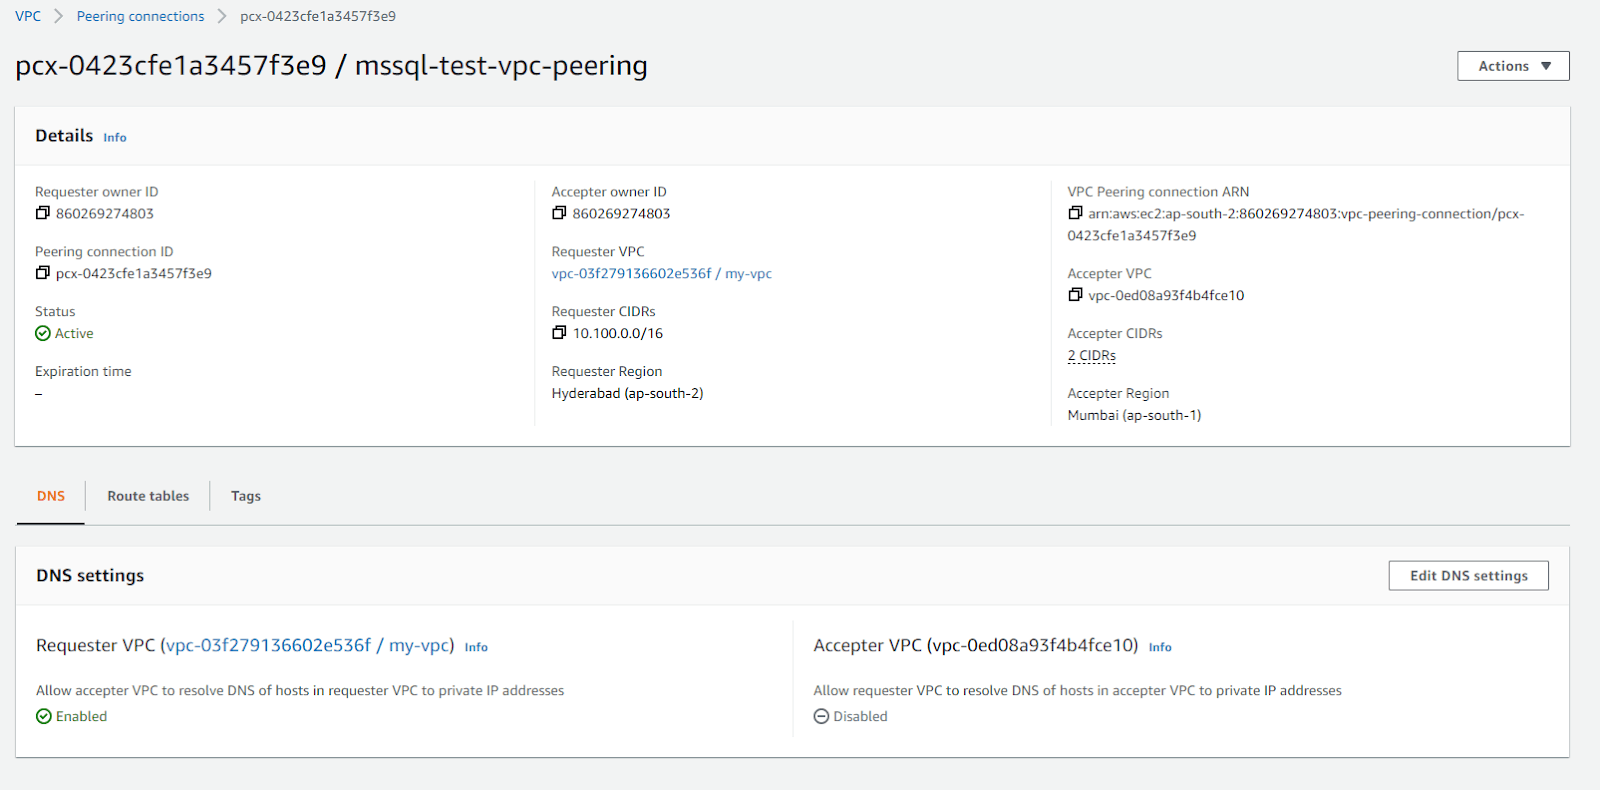Click the green Active status icon
Viewport: 1600px width, 790px height.
click(x=43, y=334)
